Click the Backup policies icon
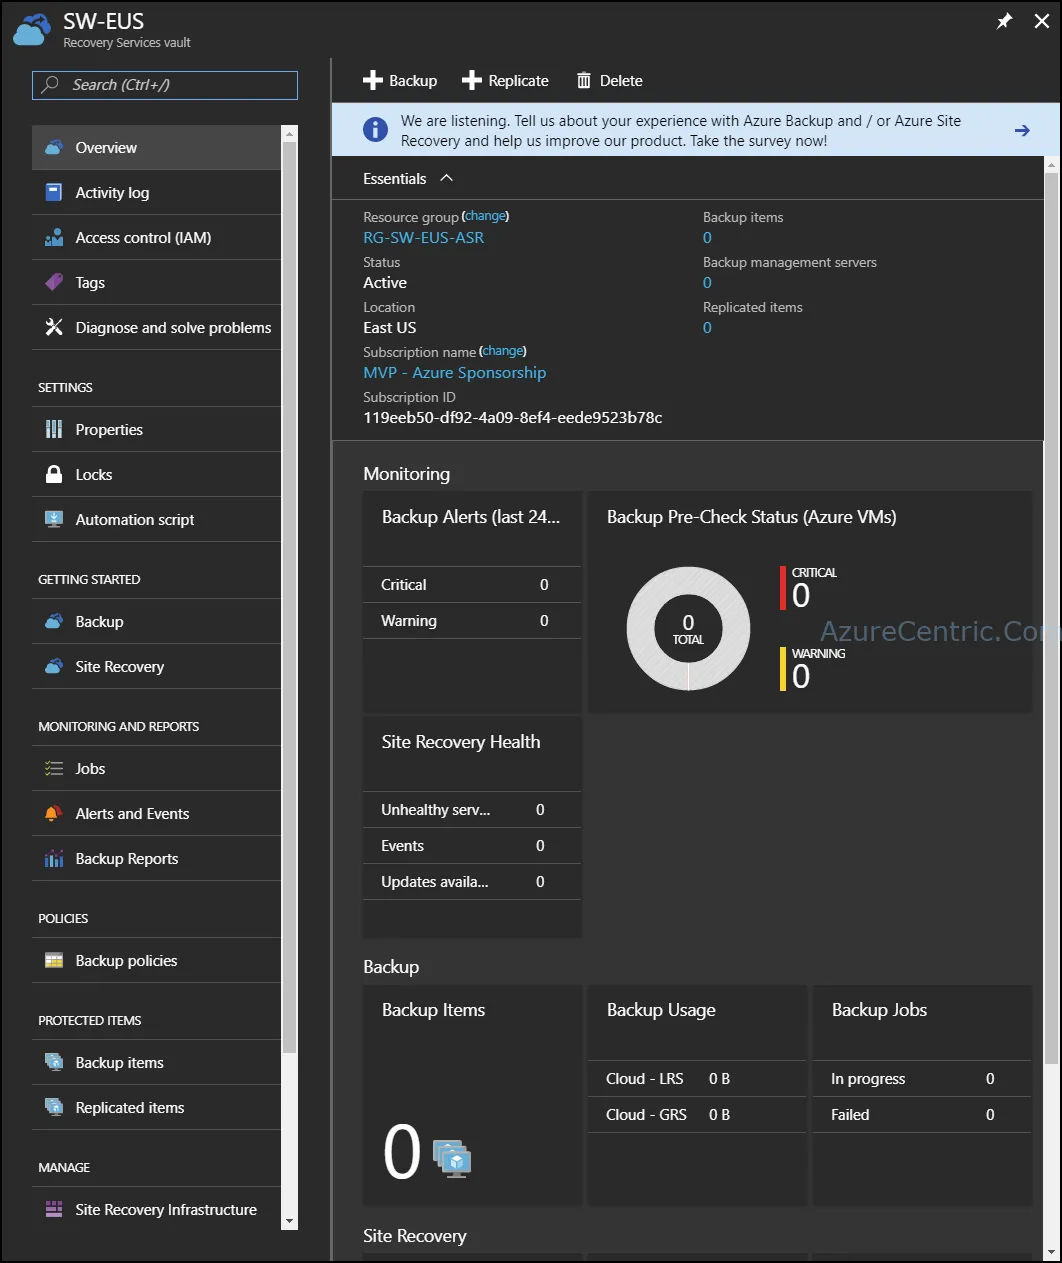Viewport: 1062px width, 1263px height. [54, 960]
